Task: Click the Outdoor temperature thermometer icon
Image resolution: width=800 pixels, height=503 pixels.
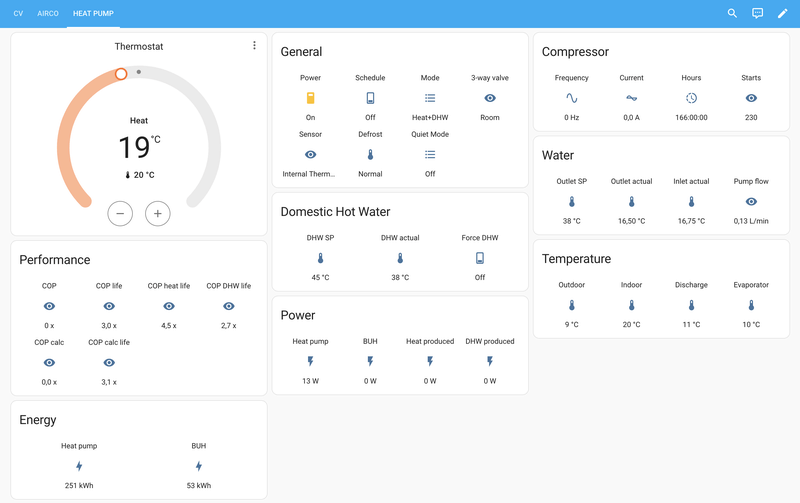Action: point(572,305)
